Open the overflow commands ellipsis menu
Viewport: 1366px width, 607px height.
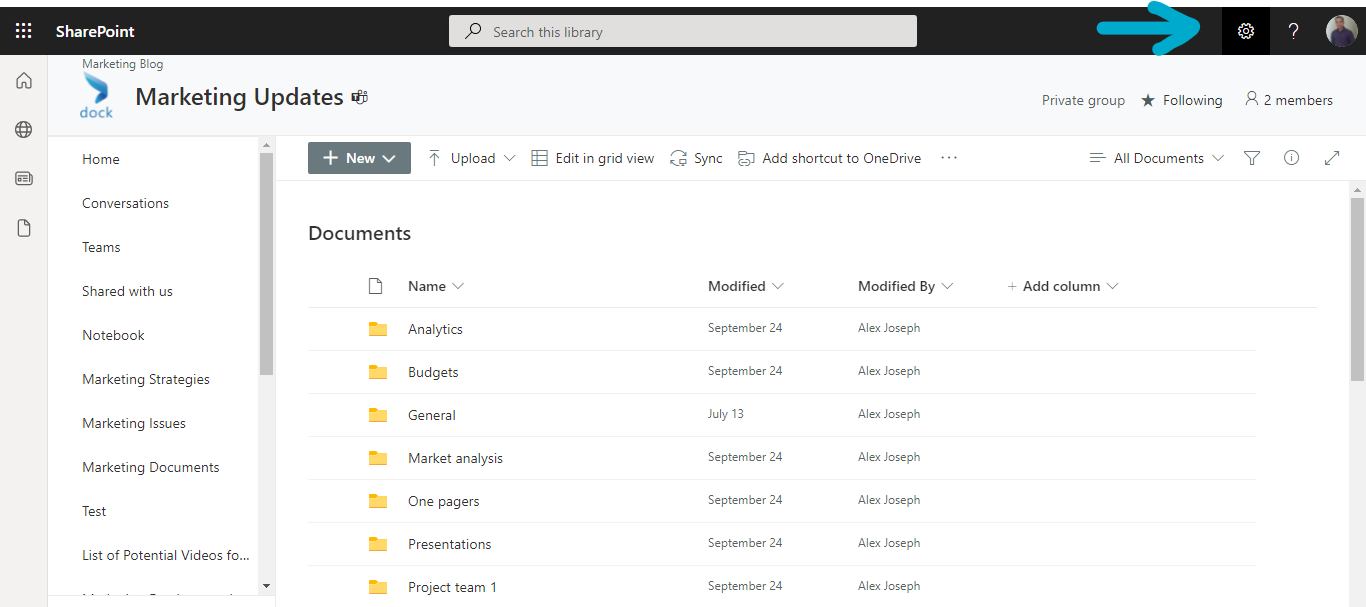tap(948, 157)
